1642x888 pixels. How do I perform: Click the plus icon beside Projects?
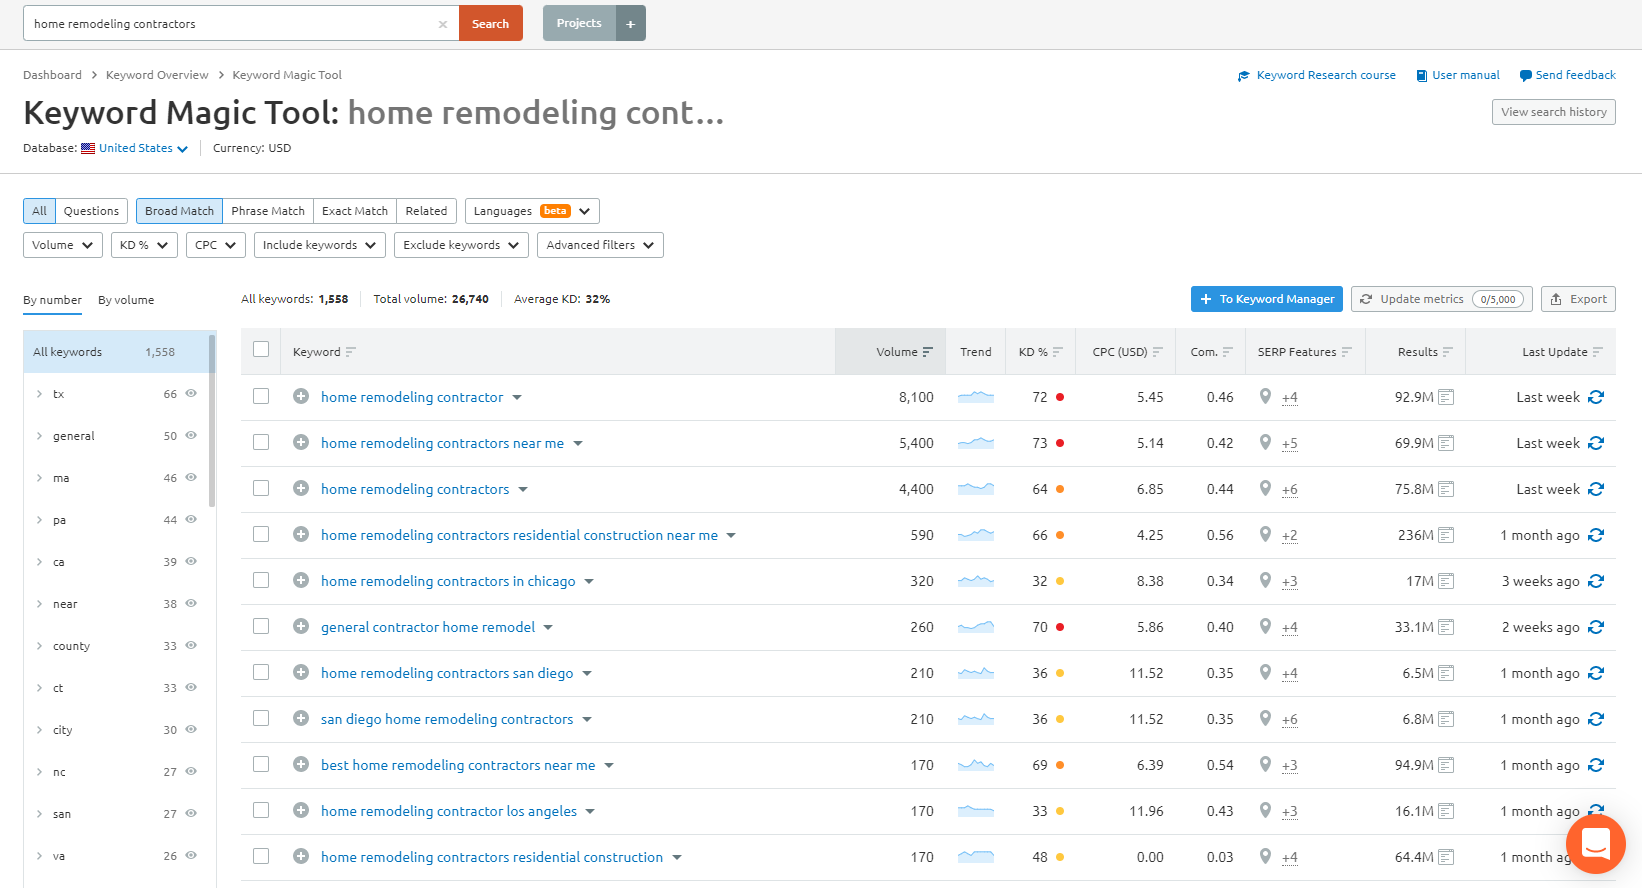click(631, 24)
